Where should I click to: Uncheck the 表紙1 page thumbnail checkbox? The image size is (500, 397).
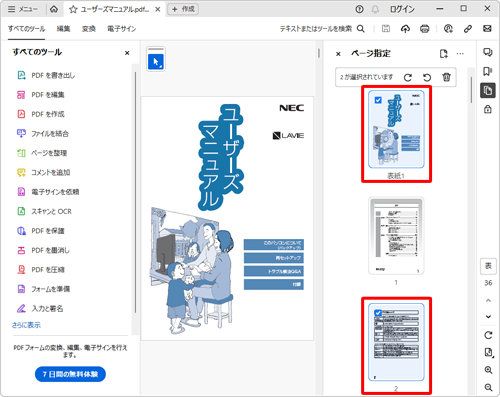click(378, 100)
